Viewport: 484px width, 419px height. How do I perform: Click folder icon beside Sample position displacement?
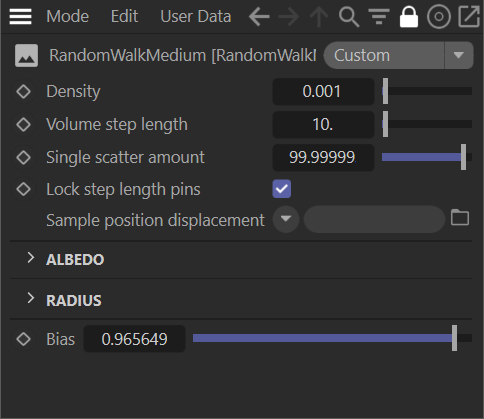pos(460,218)
